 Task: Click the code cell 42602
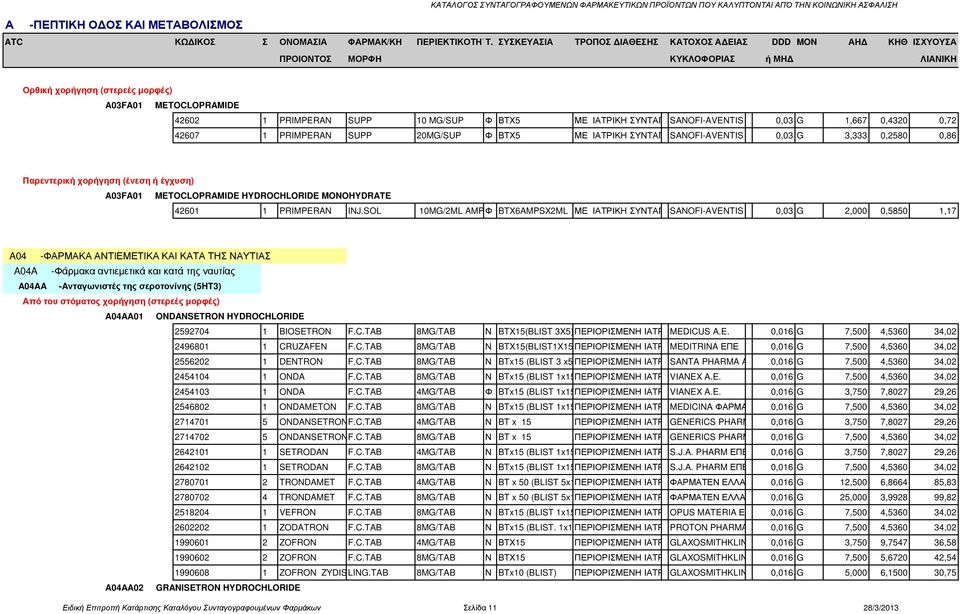(217, 121)
